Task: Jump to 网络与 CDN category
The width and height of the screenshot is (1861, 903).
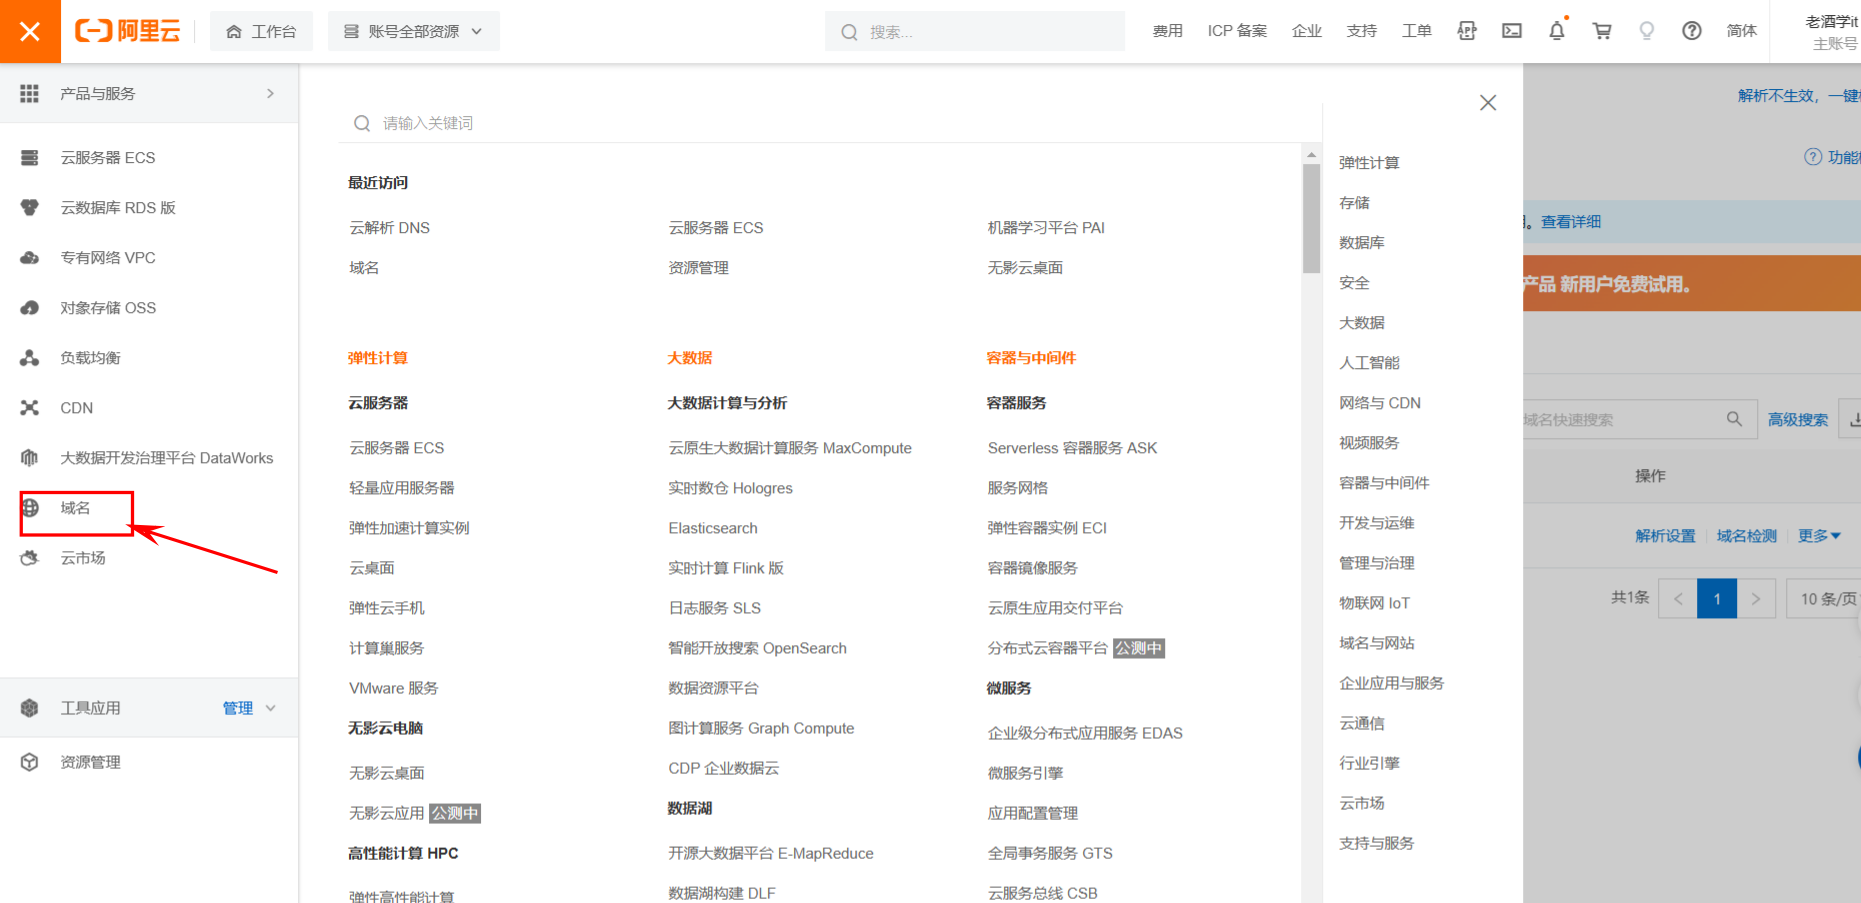Action: pos(1380,403)
